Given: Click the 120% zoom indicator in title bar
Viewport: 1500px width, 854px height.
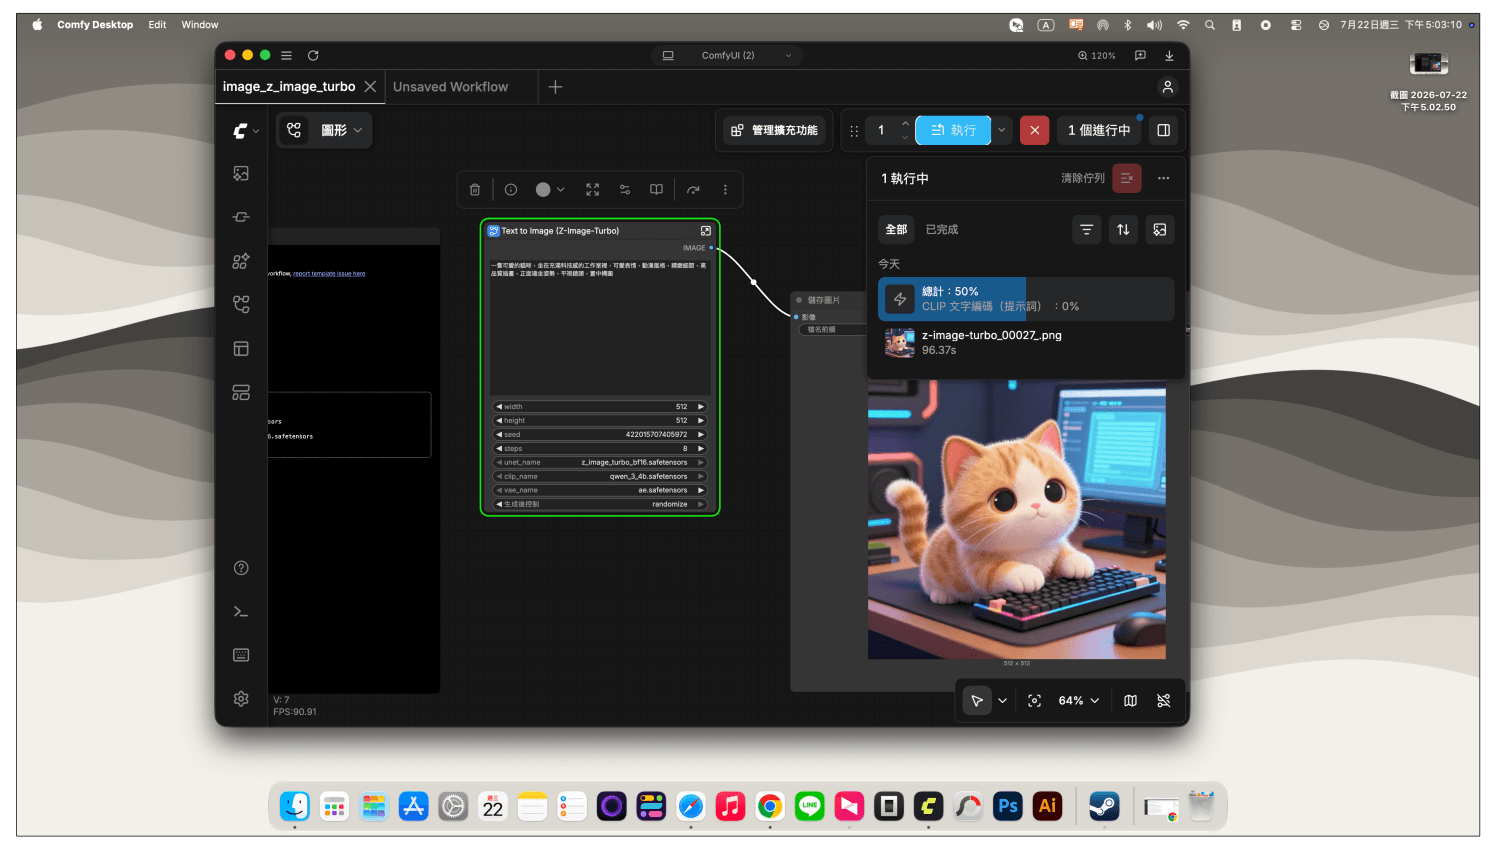Looking at the screenshot, I should (x=1097, y=55).
